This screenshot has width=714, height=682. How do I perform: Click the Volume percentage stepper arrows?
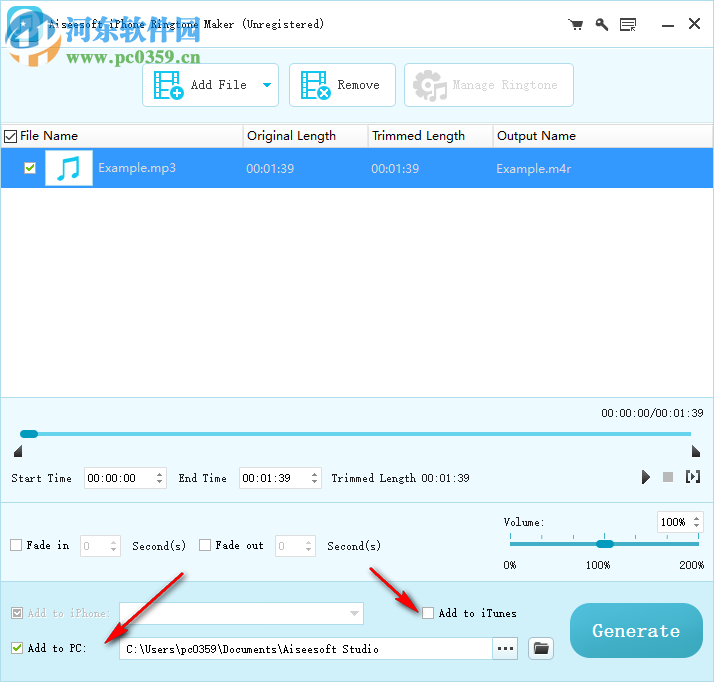tap(696, 522)
